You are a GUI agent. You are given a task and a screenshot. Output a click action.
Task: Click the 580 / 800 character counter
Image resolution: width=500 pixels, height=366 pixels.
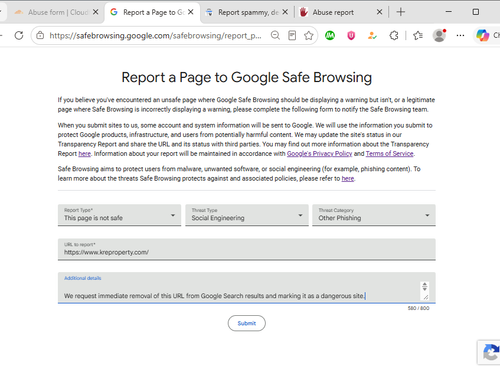coord(418,308)
